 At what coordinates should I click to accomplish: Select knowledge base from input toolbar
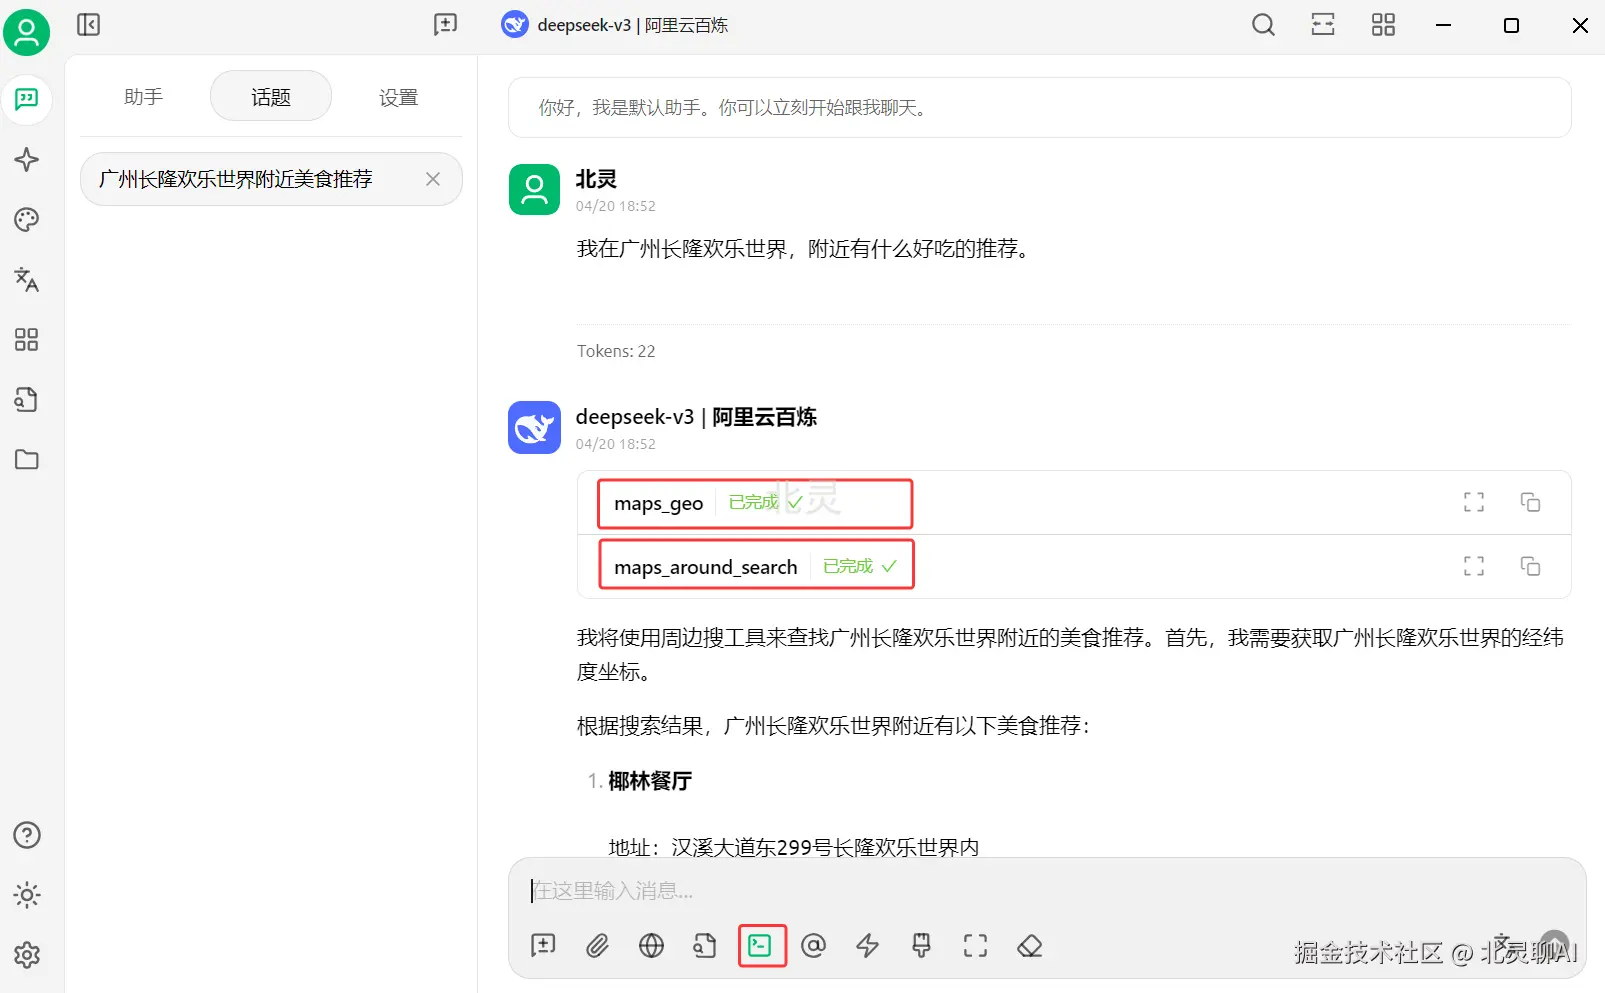coord(705,946)
